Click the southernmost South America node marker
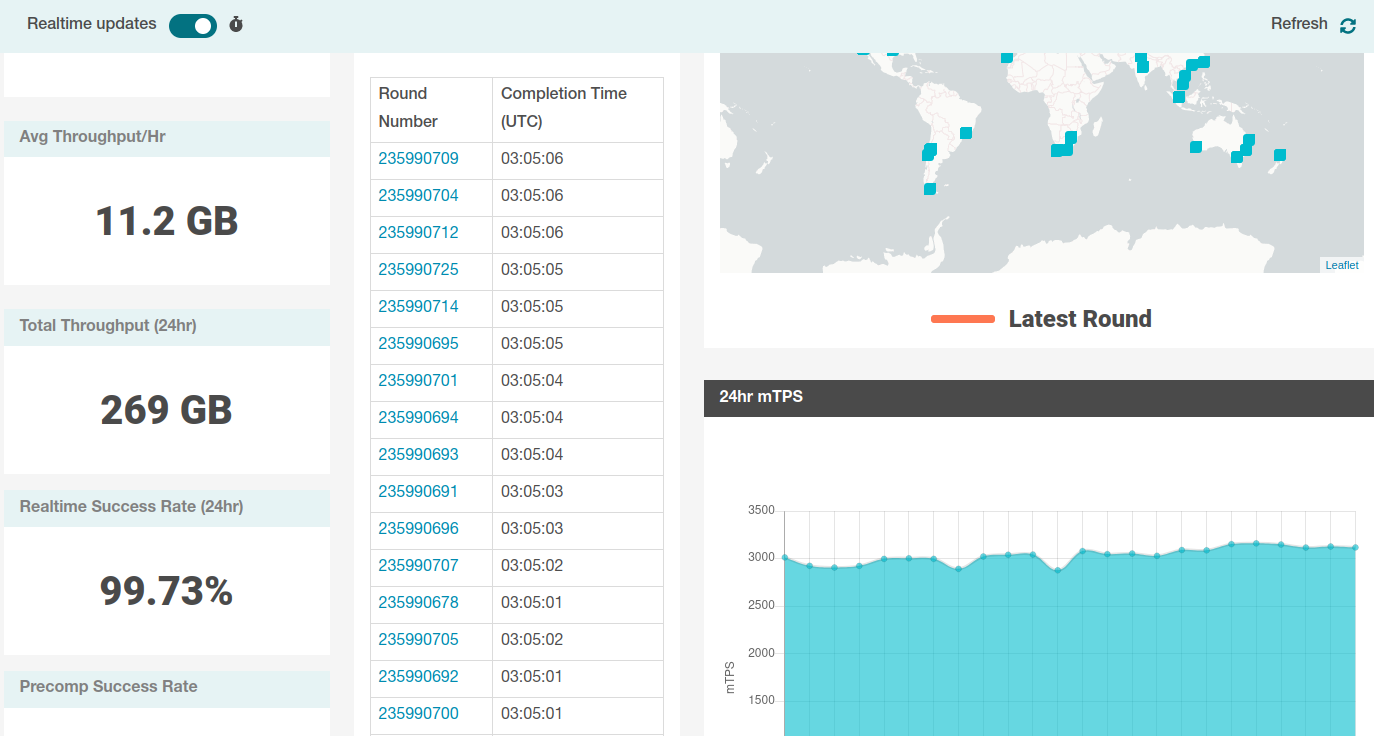 (x=929, y=189)
